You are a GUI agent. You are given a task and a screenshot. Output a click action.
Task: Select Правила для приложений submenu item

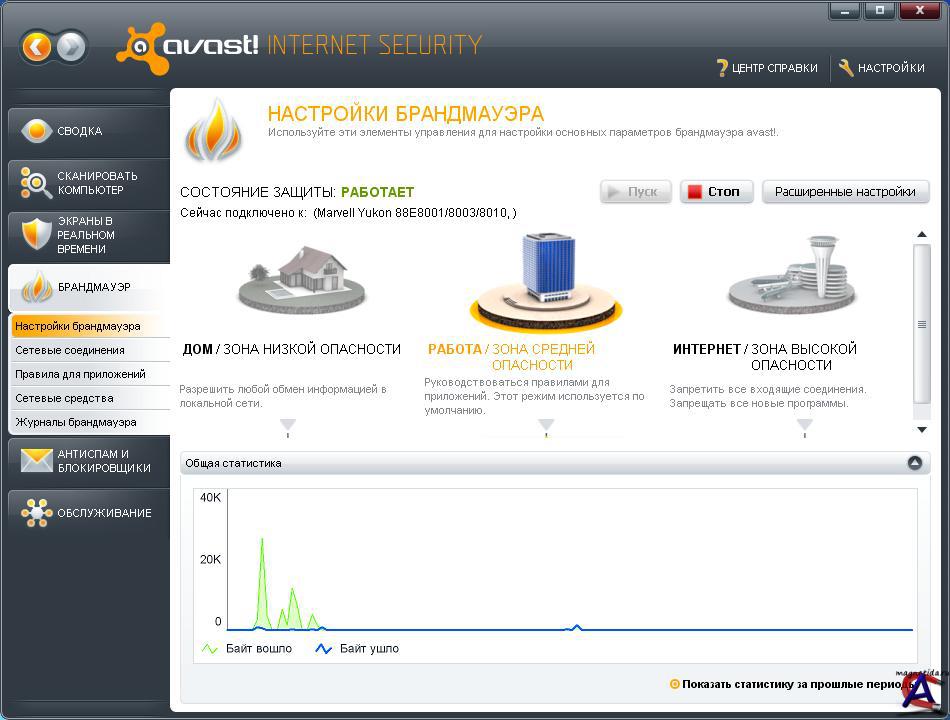coord(80,374)
